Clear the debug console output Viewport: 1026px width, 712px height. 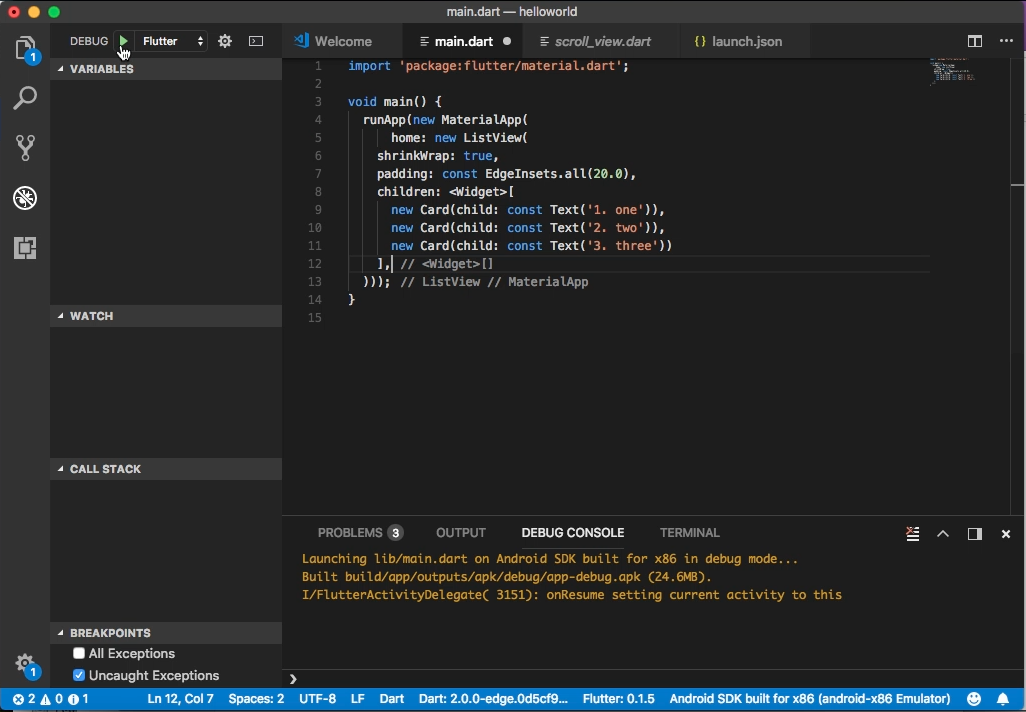click(x=912, y=533)
